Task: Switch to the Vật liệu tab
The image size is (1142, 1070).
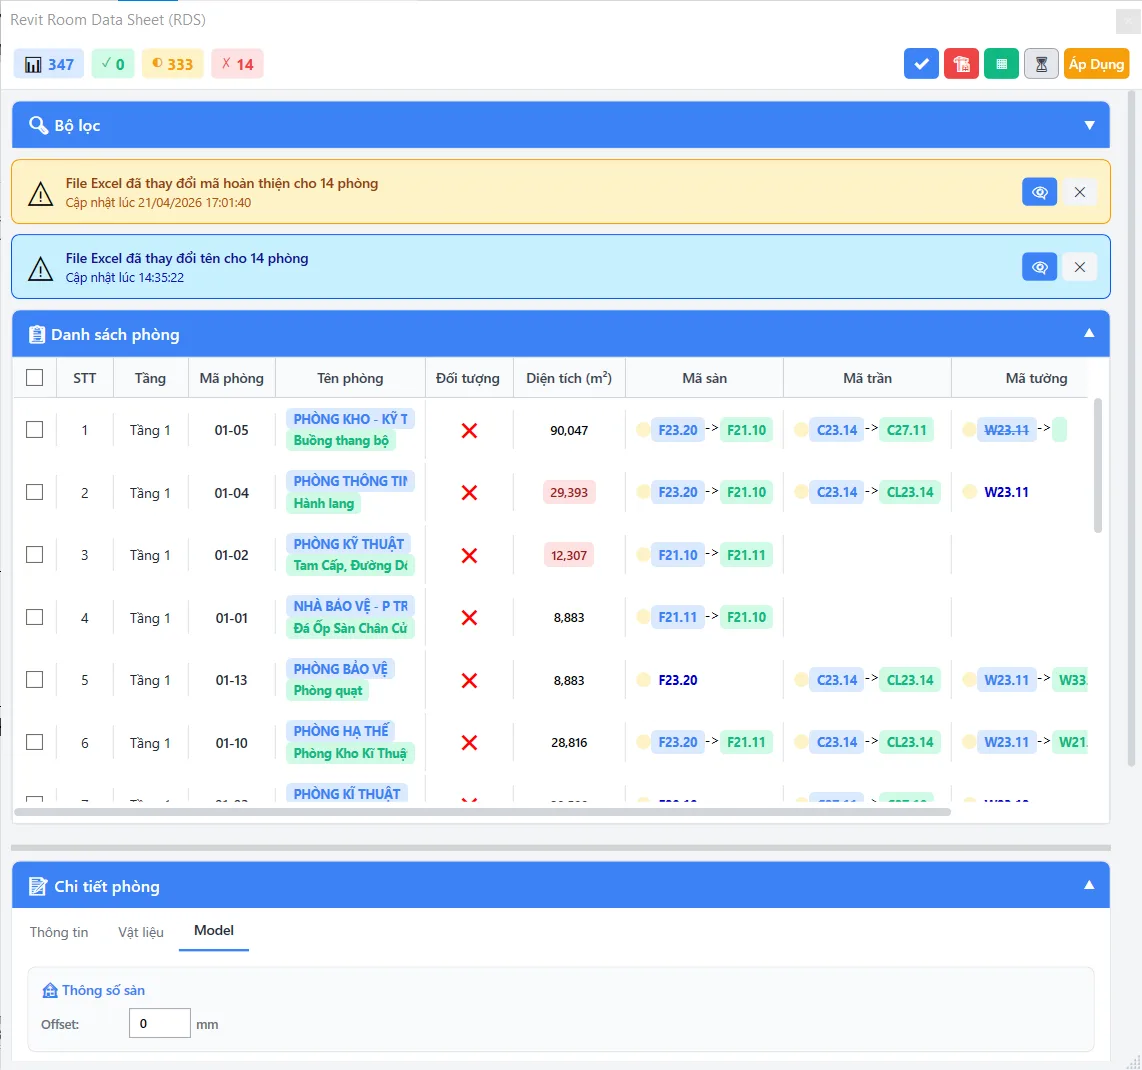Action: pos(141,932)
